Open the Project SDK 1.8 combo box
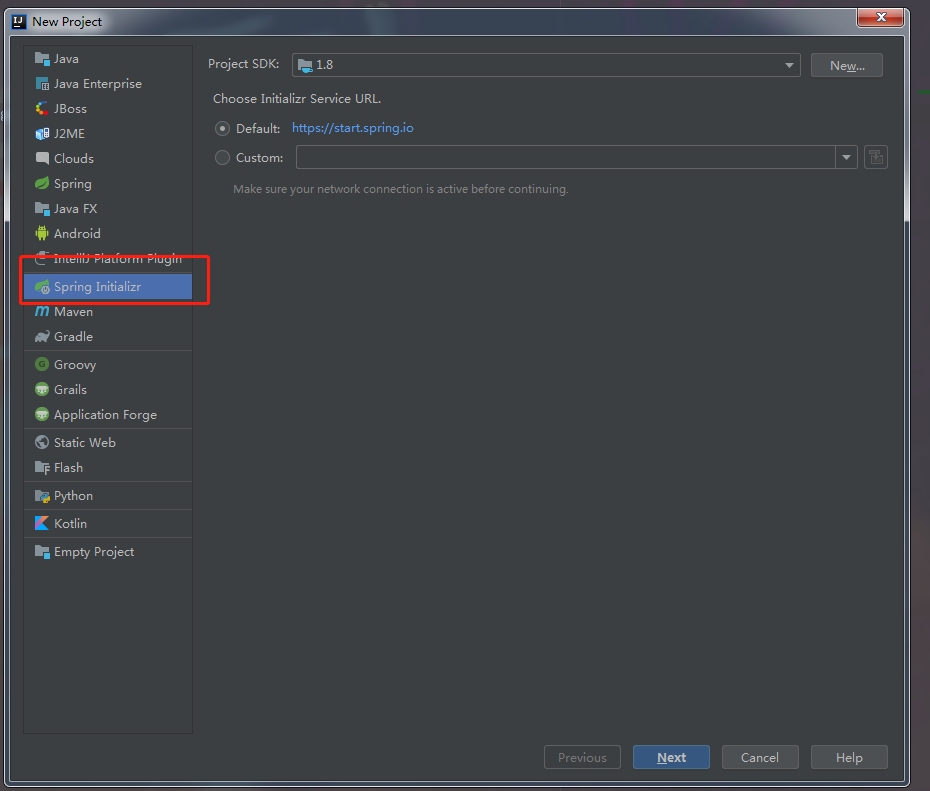Image resolution: width=930 pixels, height=791 pixels. tap(546, 65)
